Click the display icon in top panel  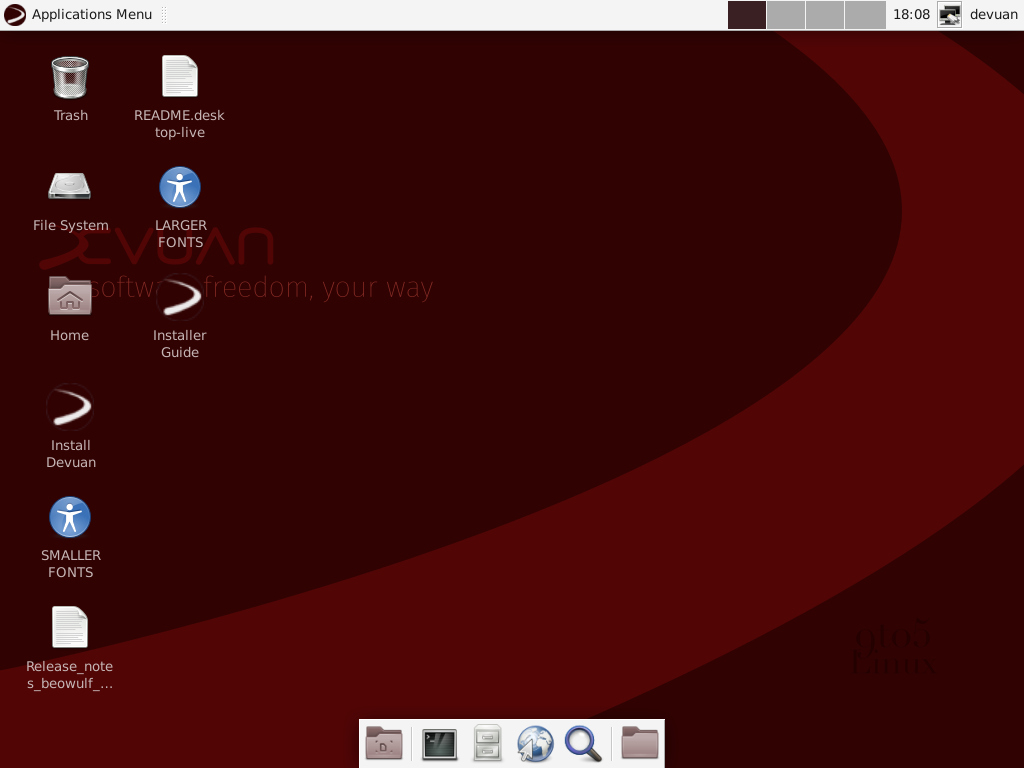(x=949, y=14)
